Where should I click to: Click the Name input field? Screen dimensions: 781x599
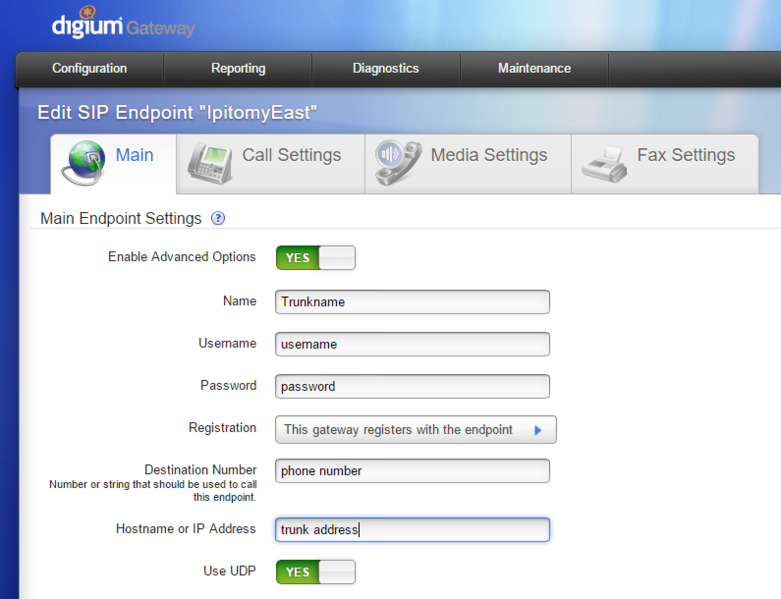coord(412,302)
